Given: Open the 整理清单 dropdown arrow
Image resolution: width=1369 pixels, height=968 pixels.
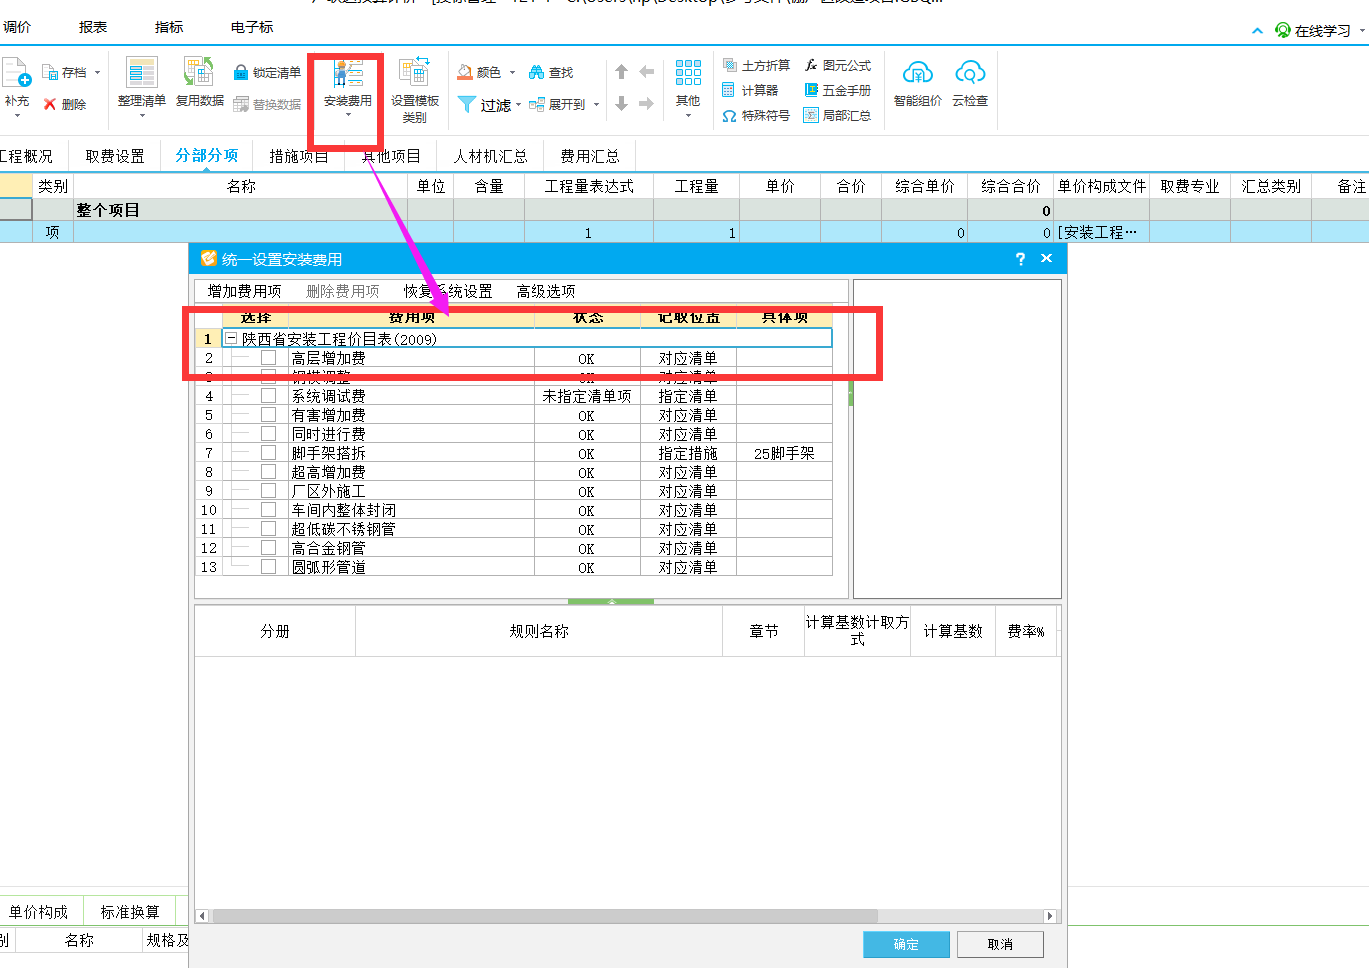Looking at the screenshot, I should pos(142,116).
